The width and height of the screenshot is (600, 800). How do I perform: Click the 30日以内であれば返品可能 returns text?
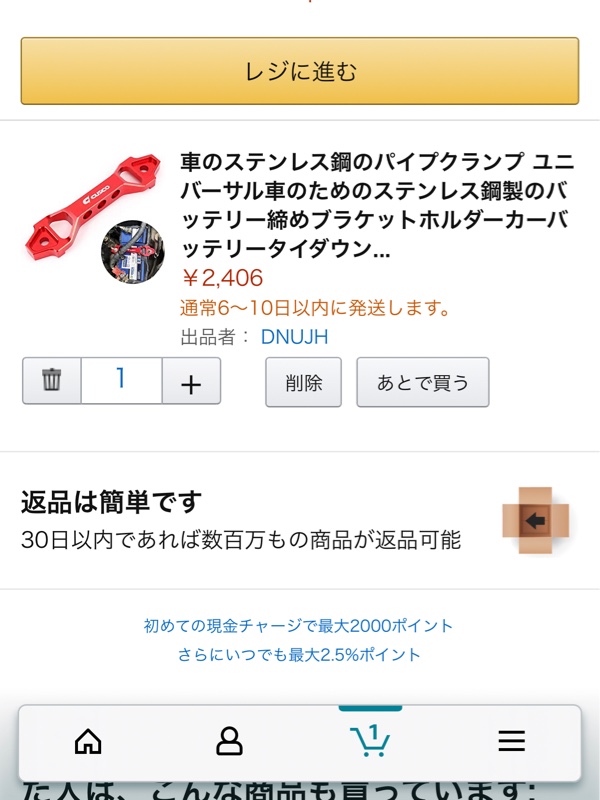(241, 540)
